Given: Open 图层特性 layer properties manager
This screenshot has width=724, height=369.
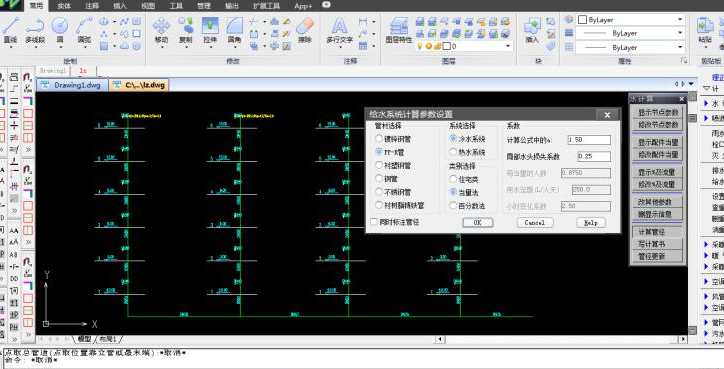Looking at the screenshot, I should 399,30.
